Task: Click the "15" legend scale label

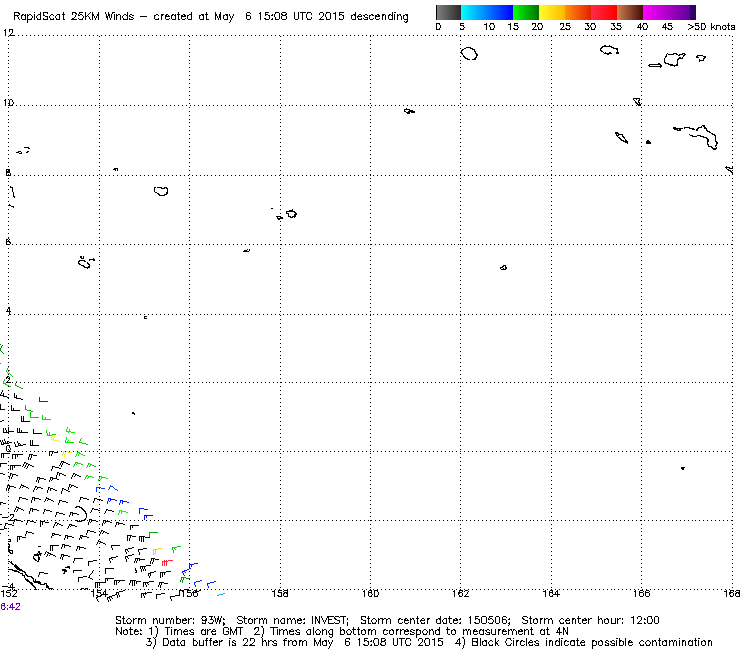Action: click(x=513, y=27)
